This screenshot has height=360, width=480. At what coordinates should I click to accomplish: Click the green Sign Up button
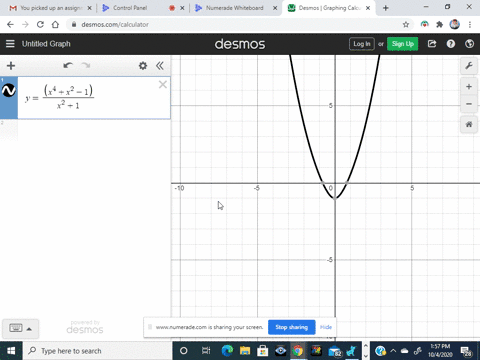403,44
